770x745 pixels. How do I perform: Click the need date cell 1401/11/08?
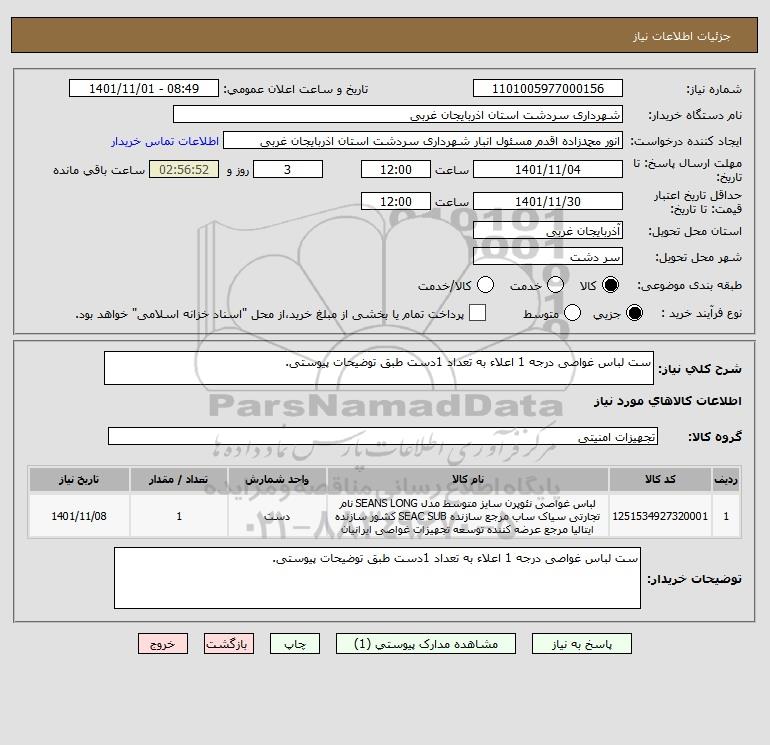point(79,516)
